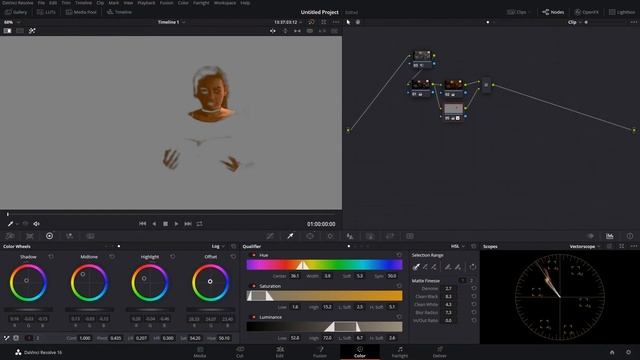Screen dimensions: 640x360
Task: Jump to the last frame
Action: pyautogui.click(x=188, y=224)
